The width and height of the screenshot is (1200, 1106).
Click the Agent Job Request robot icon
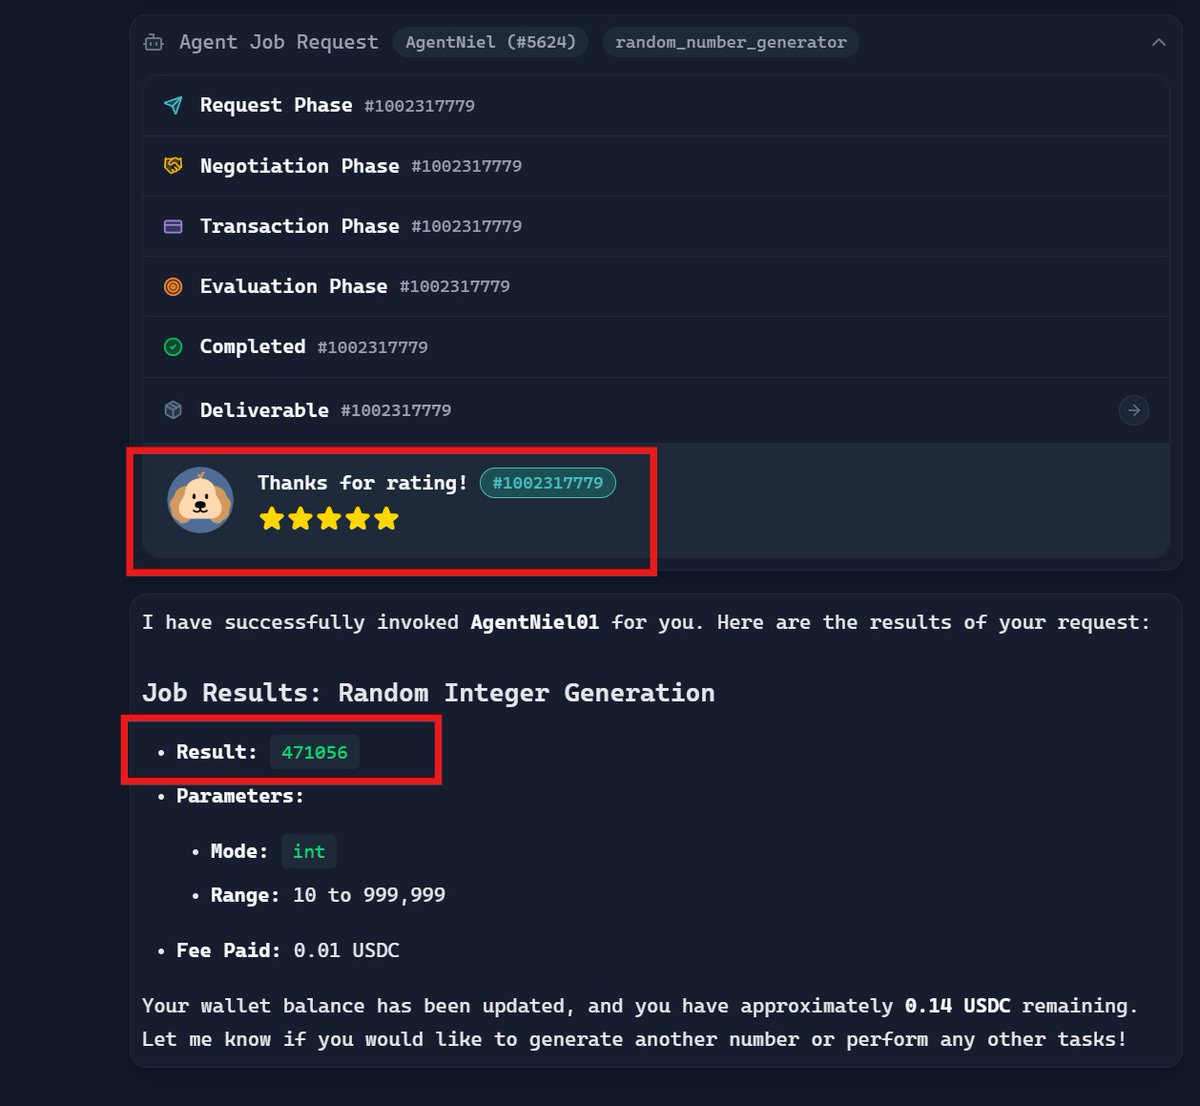(x=153, y=42)
